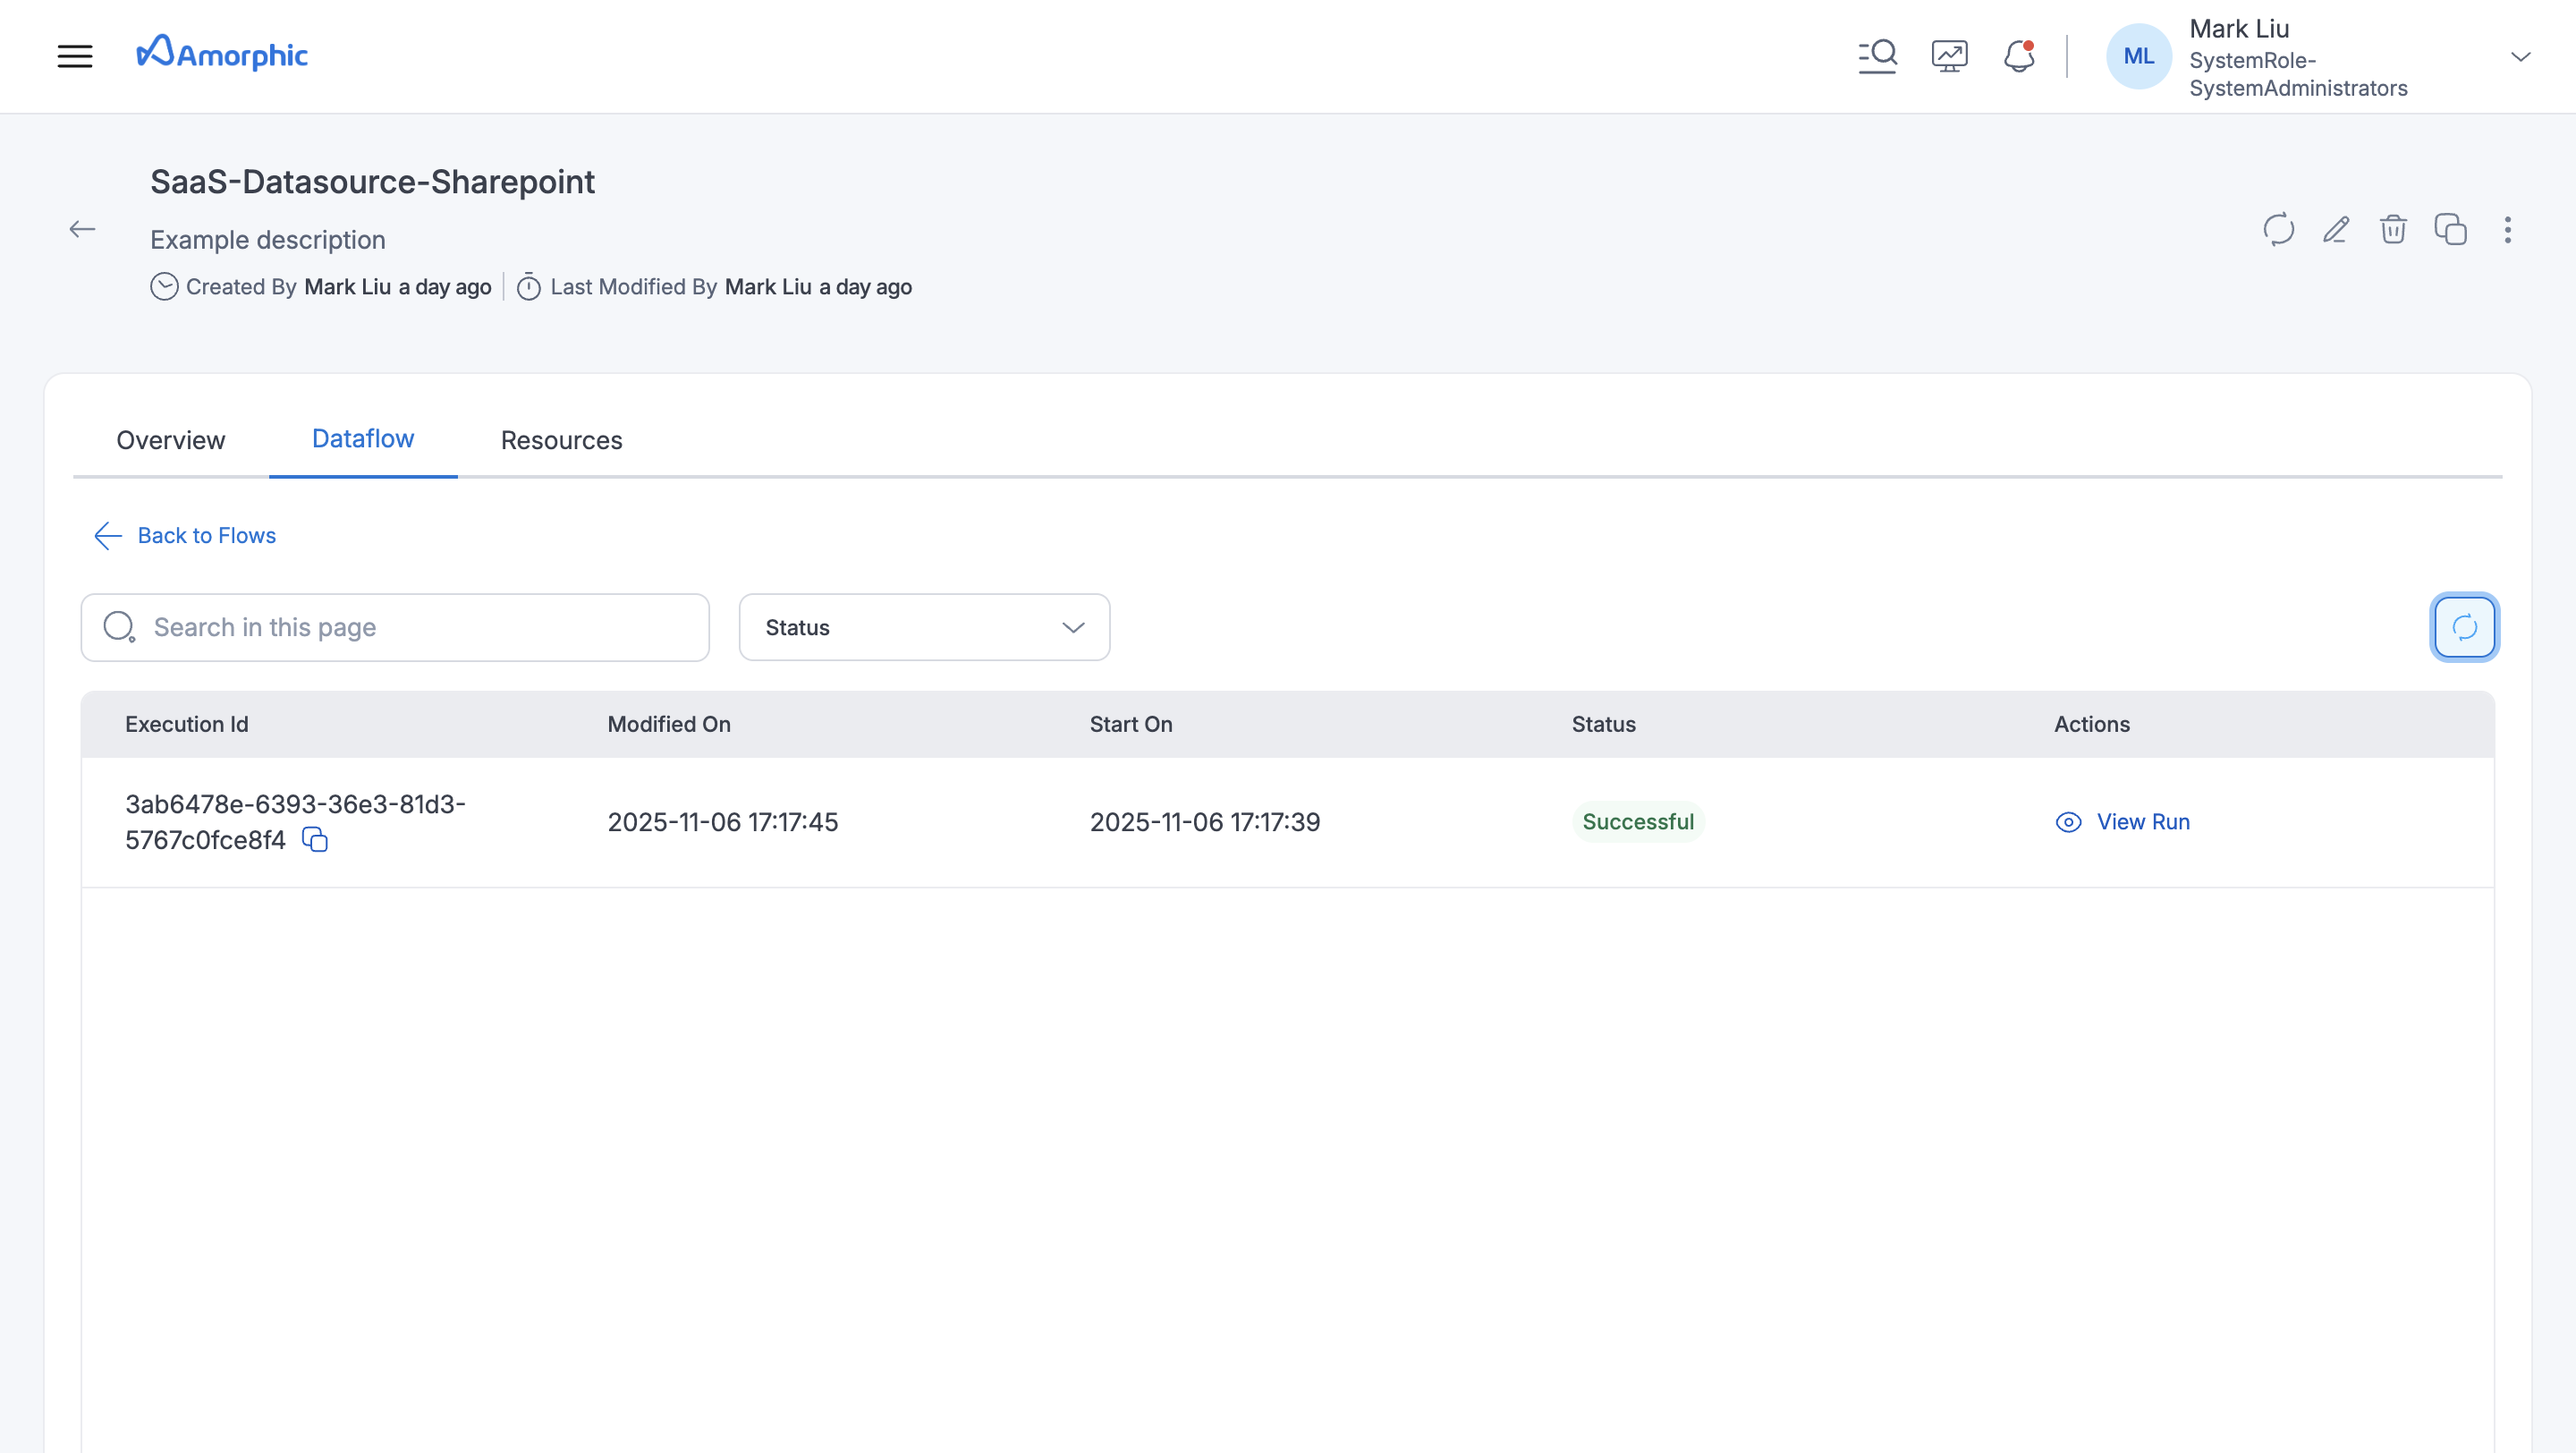Screen dimensions: 2576x1453
Task: Go back using the header arrow
Action: [82, 230]
